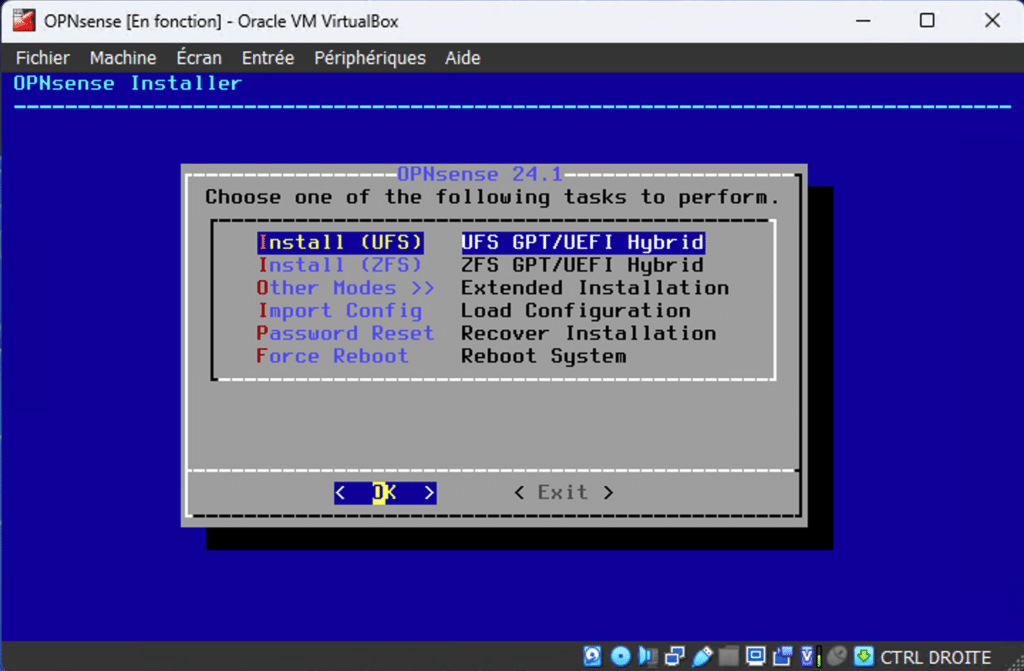Click the UFS GPT/UEFI Hybrid description

(583, 242)
